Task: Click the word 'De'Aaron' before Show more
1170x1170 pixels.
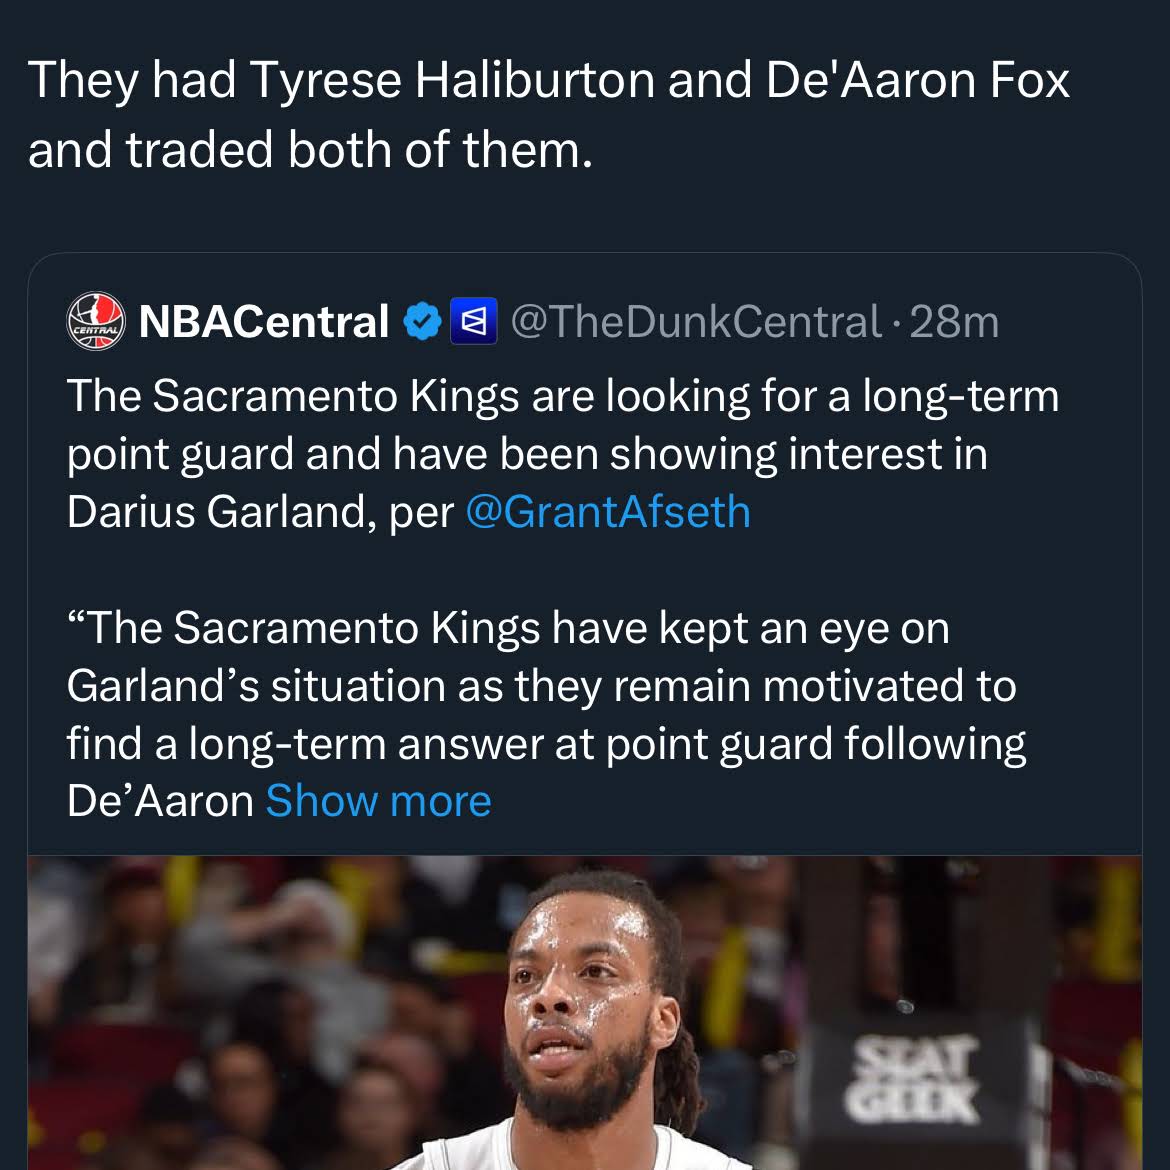Action: 160,801
